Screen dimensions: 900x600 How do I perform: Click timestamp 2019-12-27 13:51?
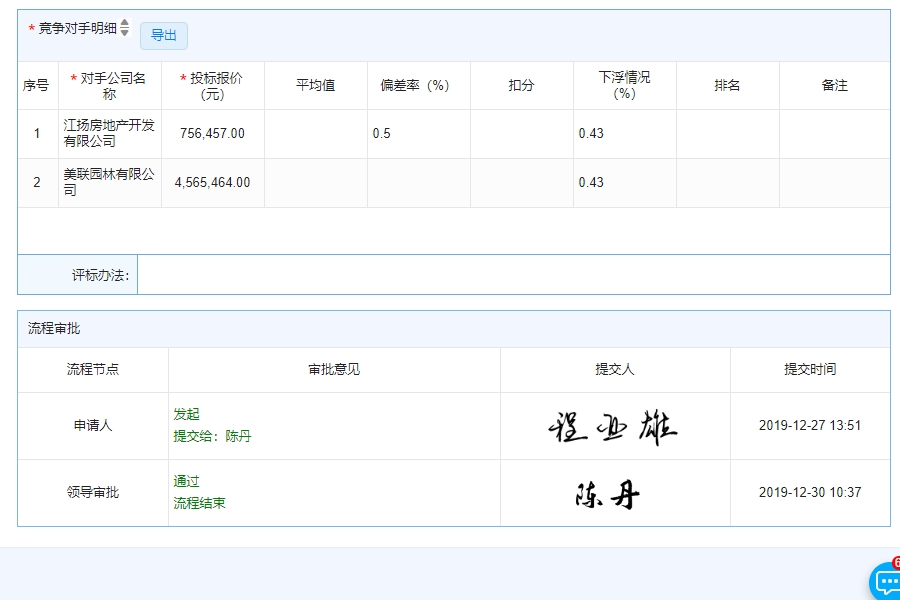[810, 425]
